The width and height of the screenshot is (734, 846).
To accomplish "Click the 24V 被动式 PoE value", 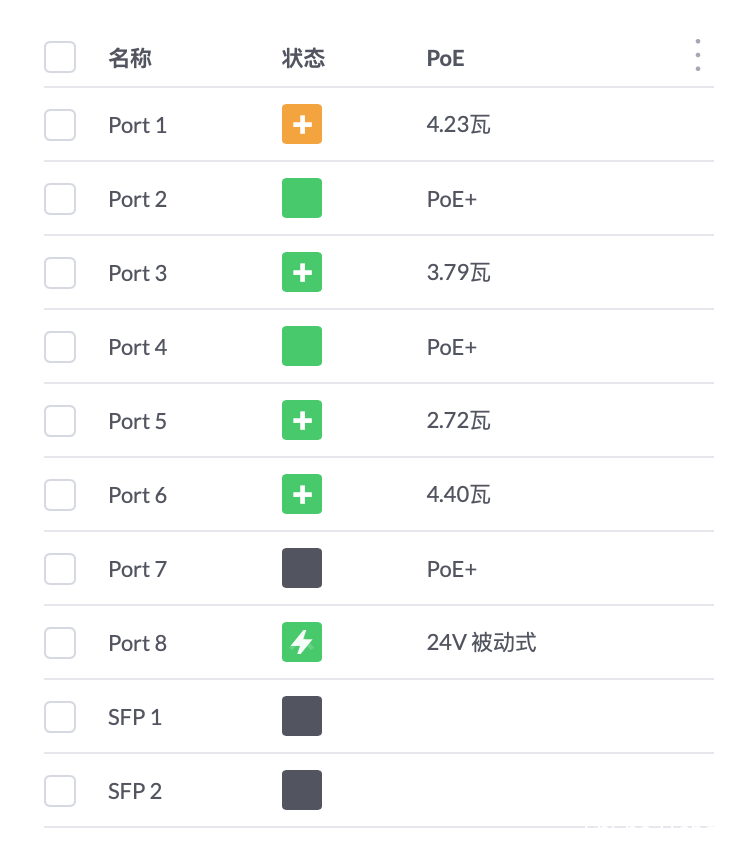I will [481, 643].
